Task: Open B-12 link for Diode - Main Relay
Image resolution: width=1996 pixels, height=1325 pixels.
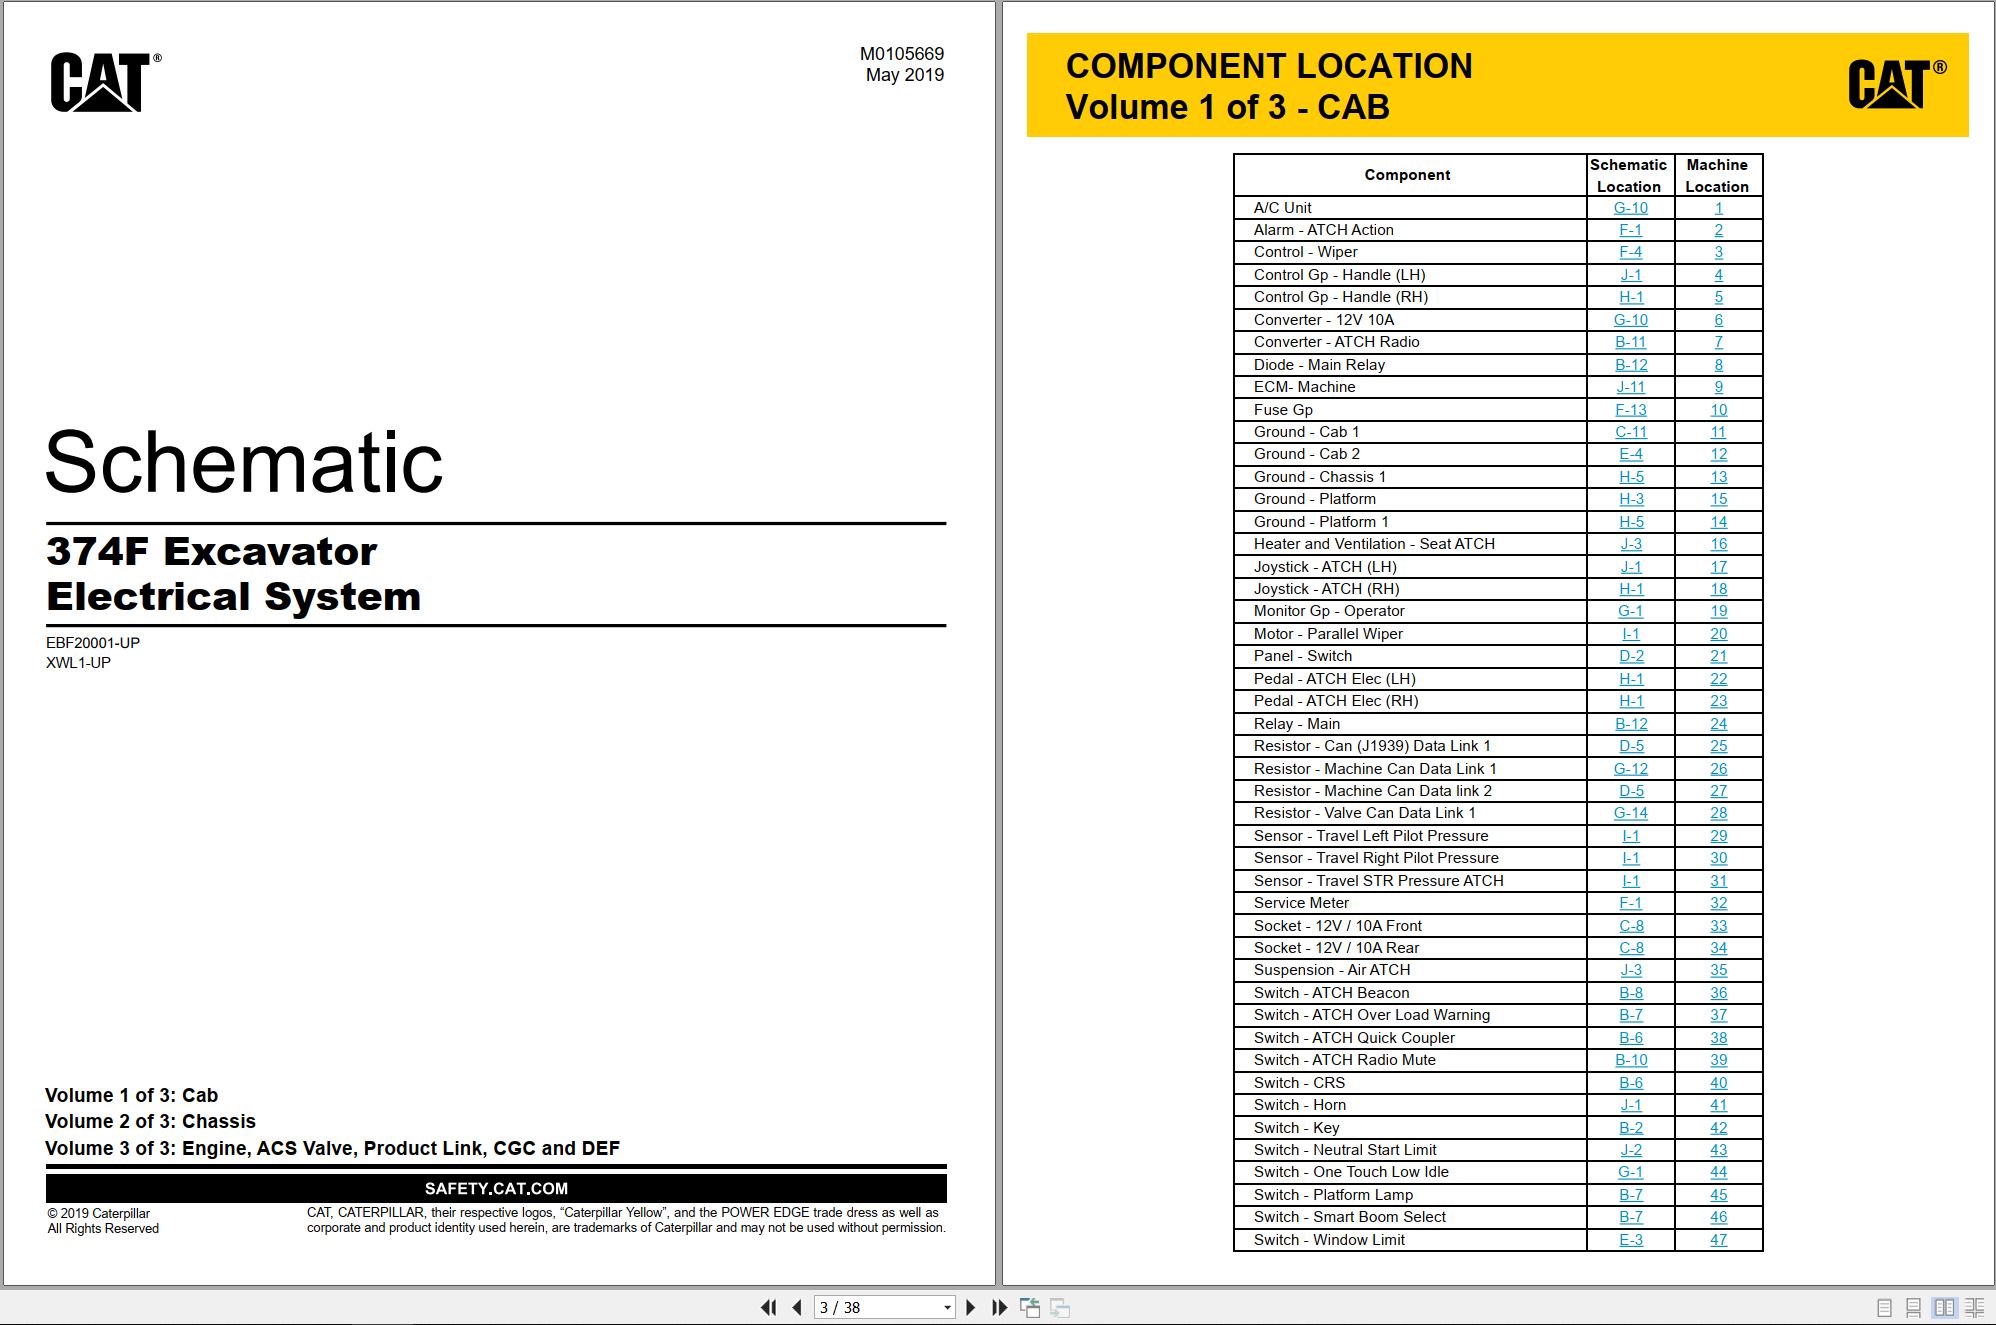Action: [1631, 365]
